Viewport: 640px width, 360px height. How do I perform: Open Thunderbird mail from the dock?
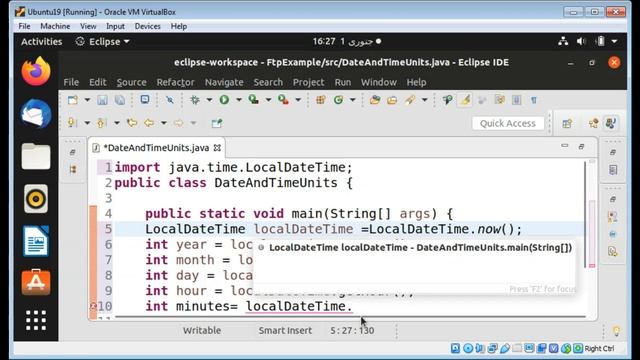coord(36,114)
